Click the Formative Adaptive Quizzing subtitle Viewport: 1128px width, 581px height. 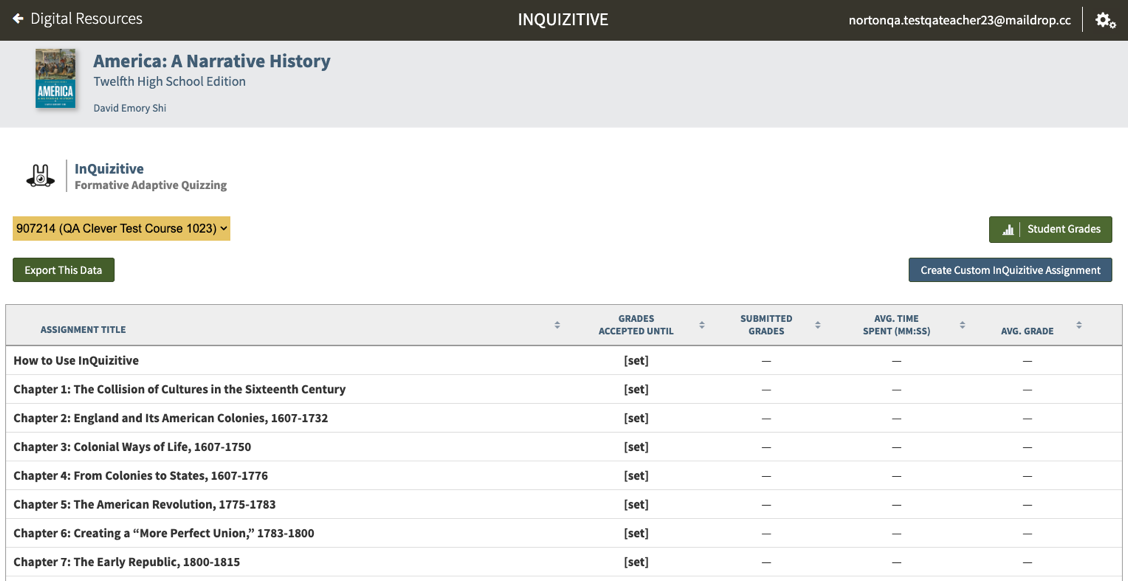click(150, 185)
